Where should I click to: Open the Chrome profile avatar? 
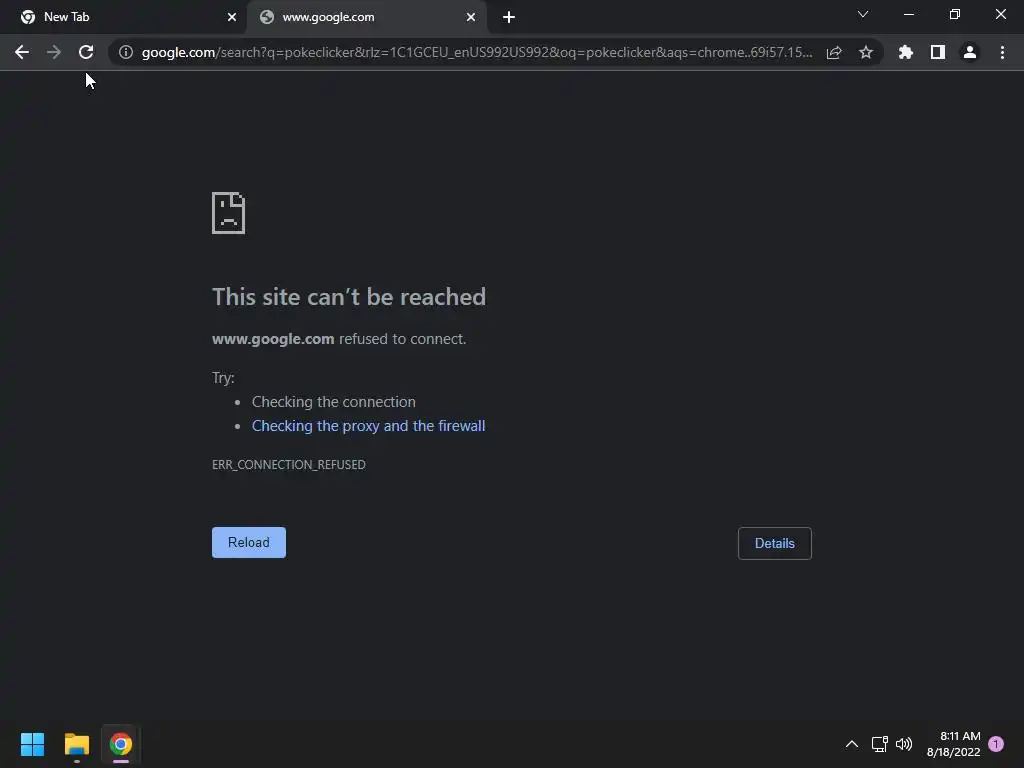click(970, 52)
